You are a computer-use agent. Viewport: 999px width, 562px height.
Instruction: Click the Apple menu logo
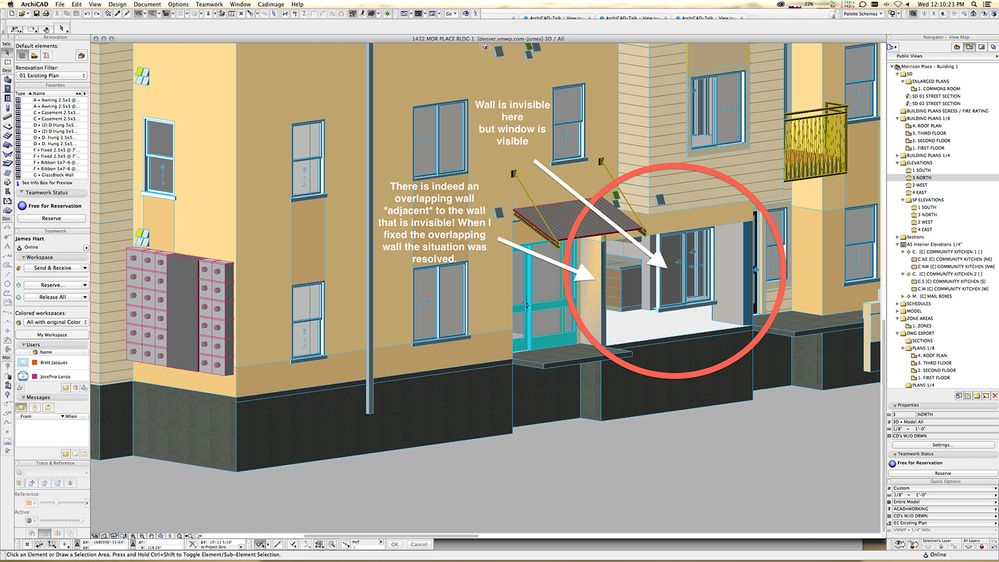point(10,4)
